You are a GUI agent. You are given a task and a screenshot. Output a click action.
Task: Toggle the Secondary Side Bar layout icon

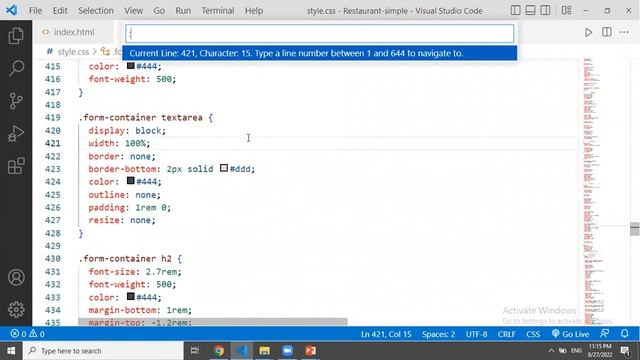click(545, 10)
